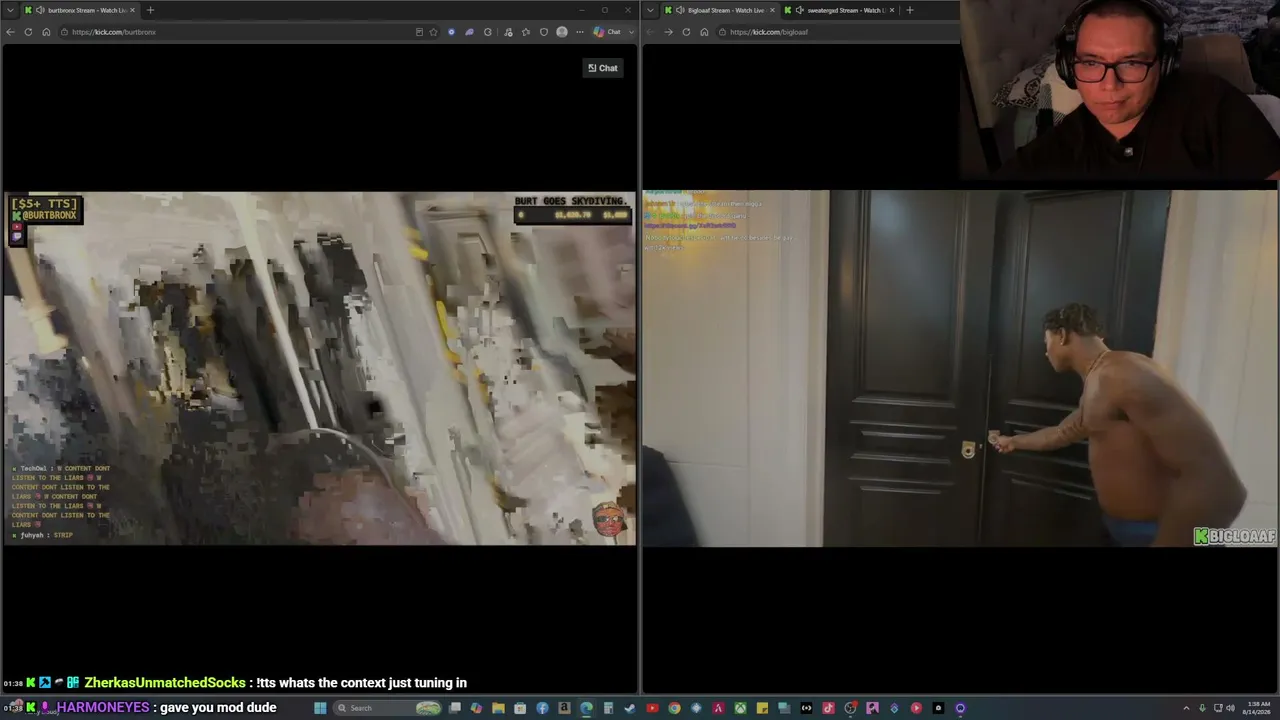The image size is (1280, 720).
Task: Open the volume control in the system tray
Action: point(1230,708)
